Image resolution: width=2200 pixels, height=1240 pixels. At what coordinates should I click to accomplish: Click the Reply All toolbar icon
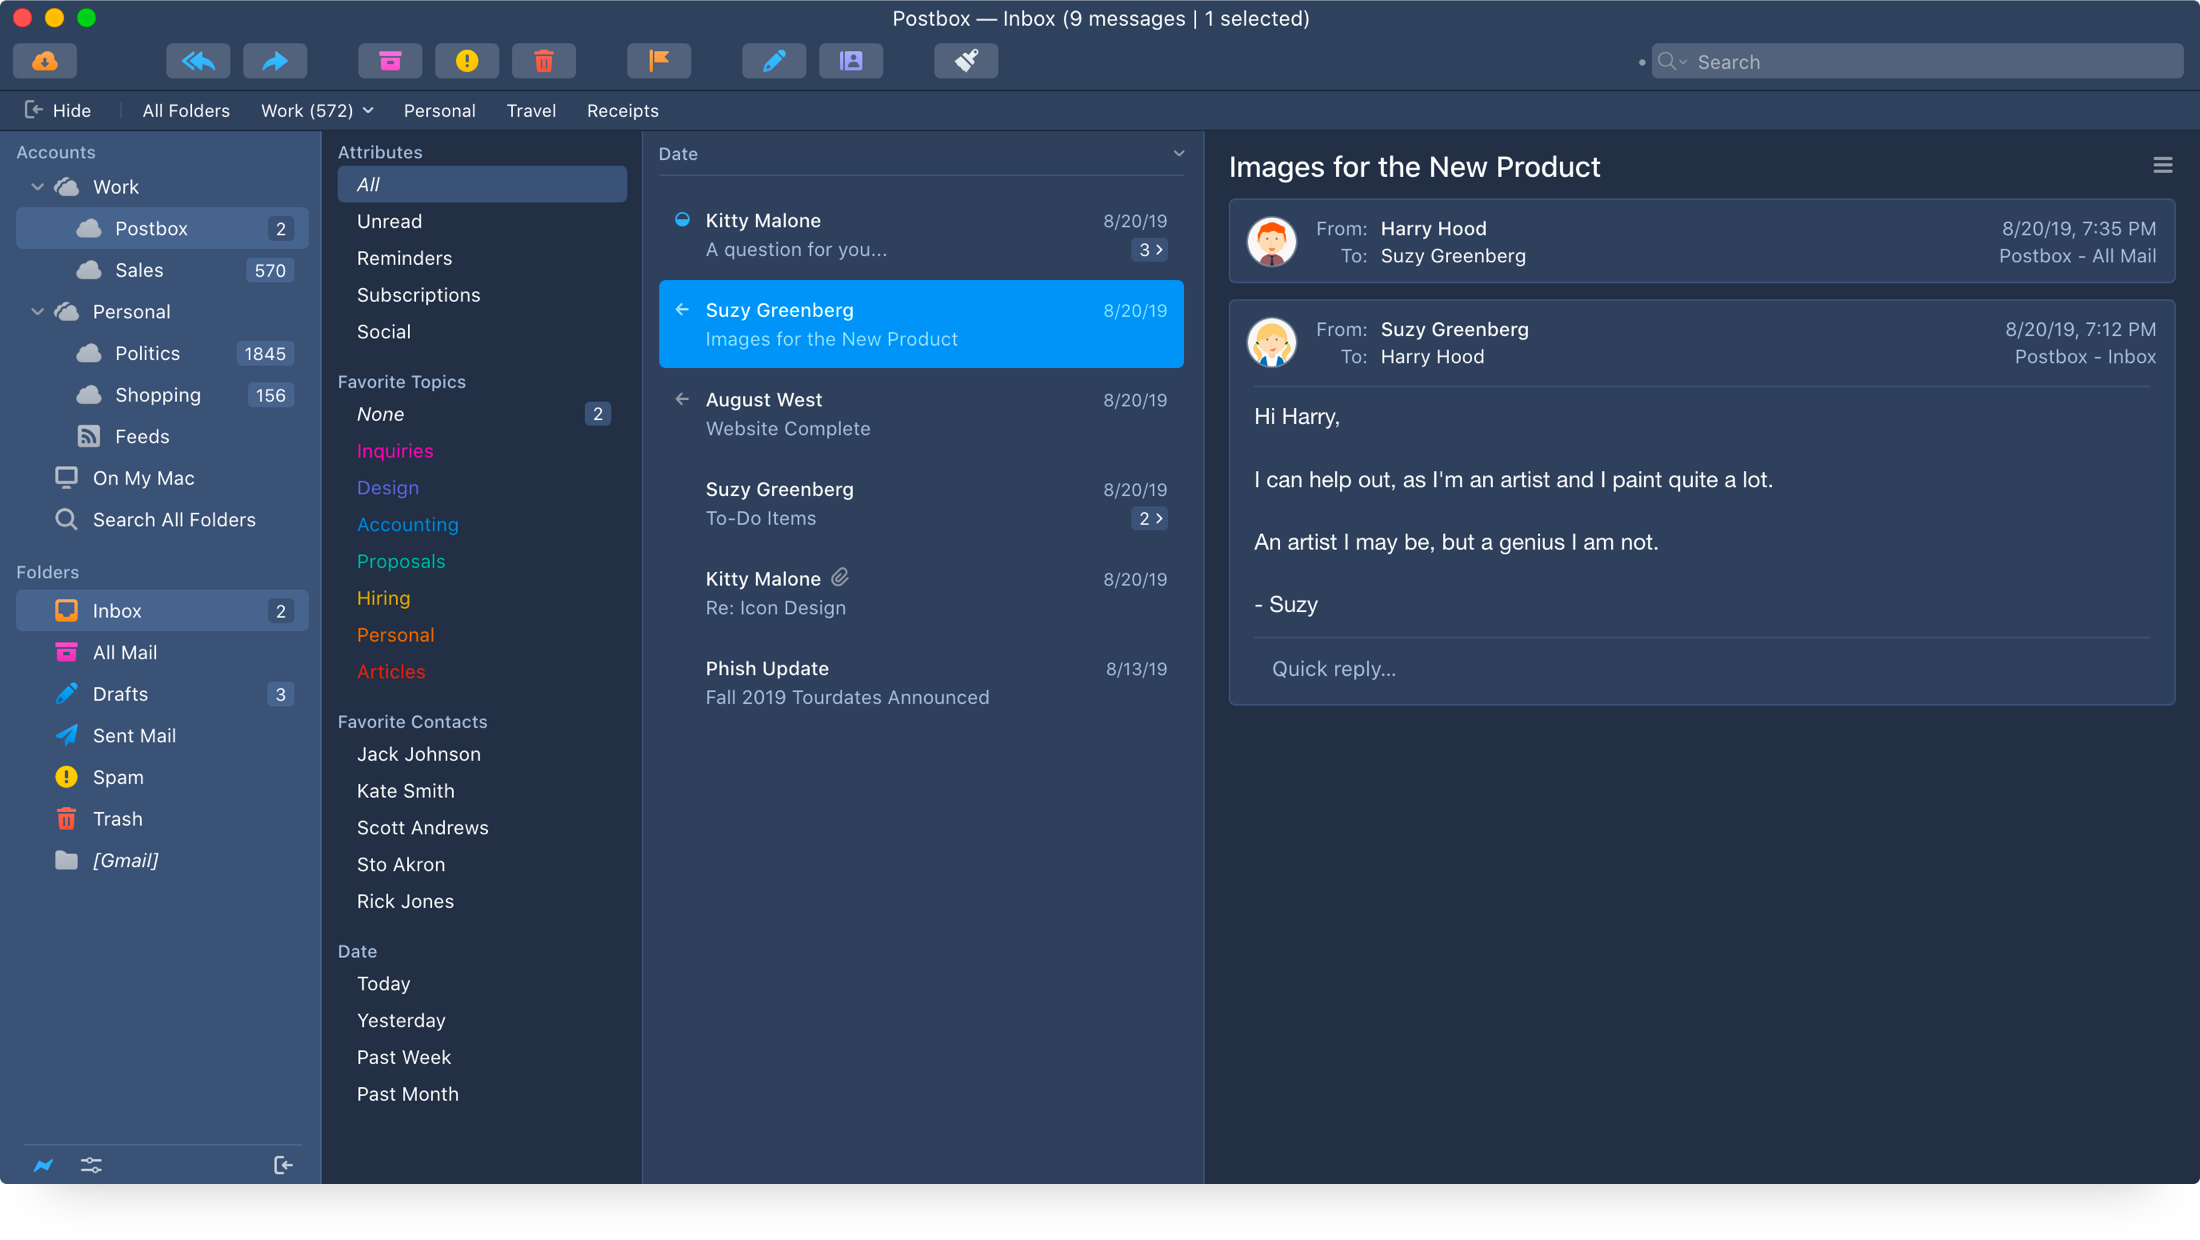[198, 61]
